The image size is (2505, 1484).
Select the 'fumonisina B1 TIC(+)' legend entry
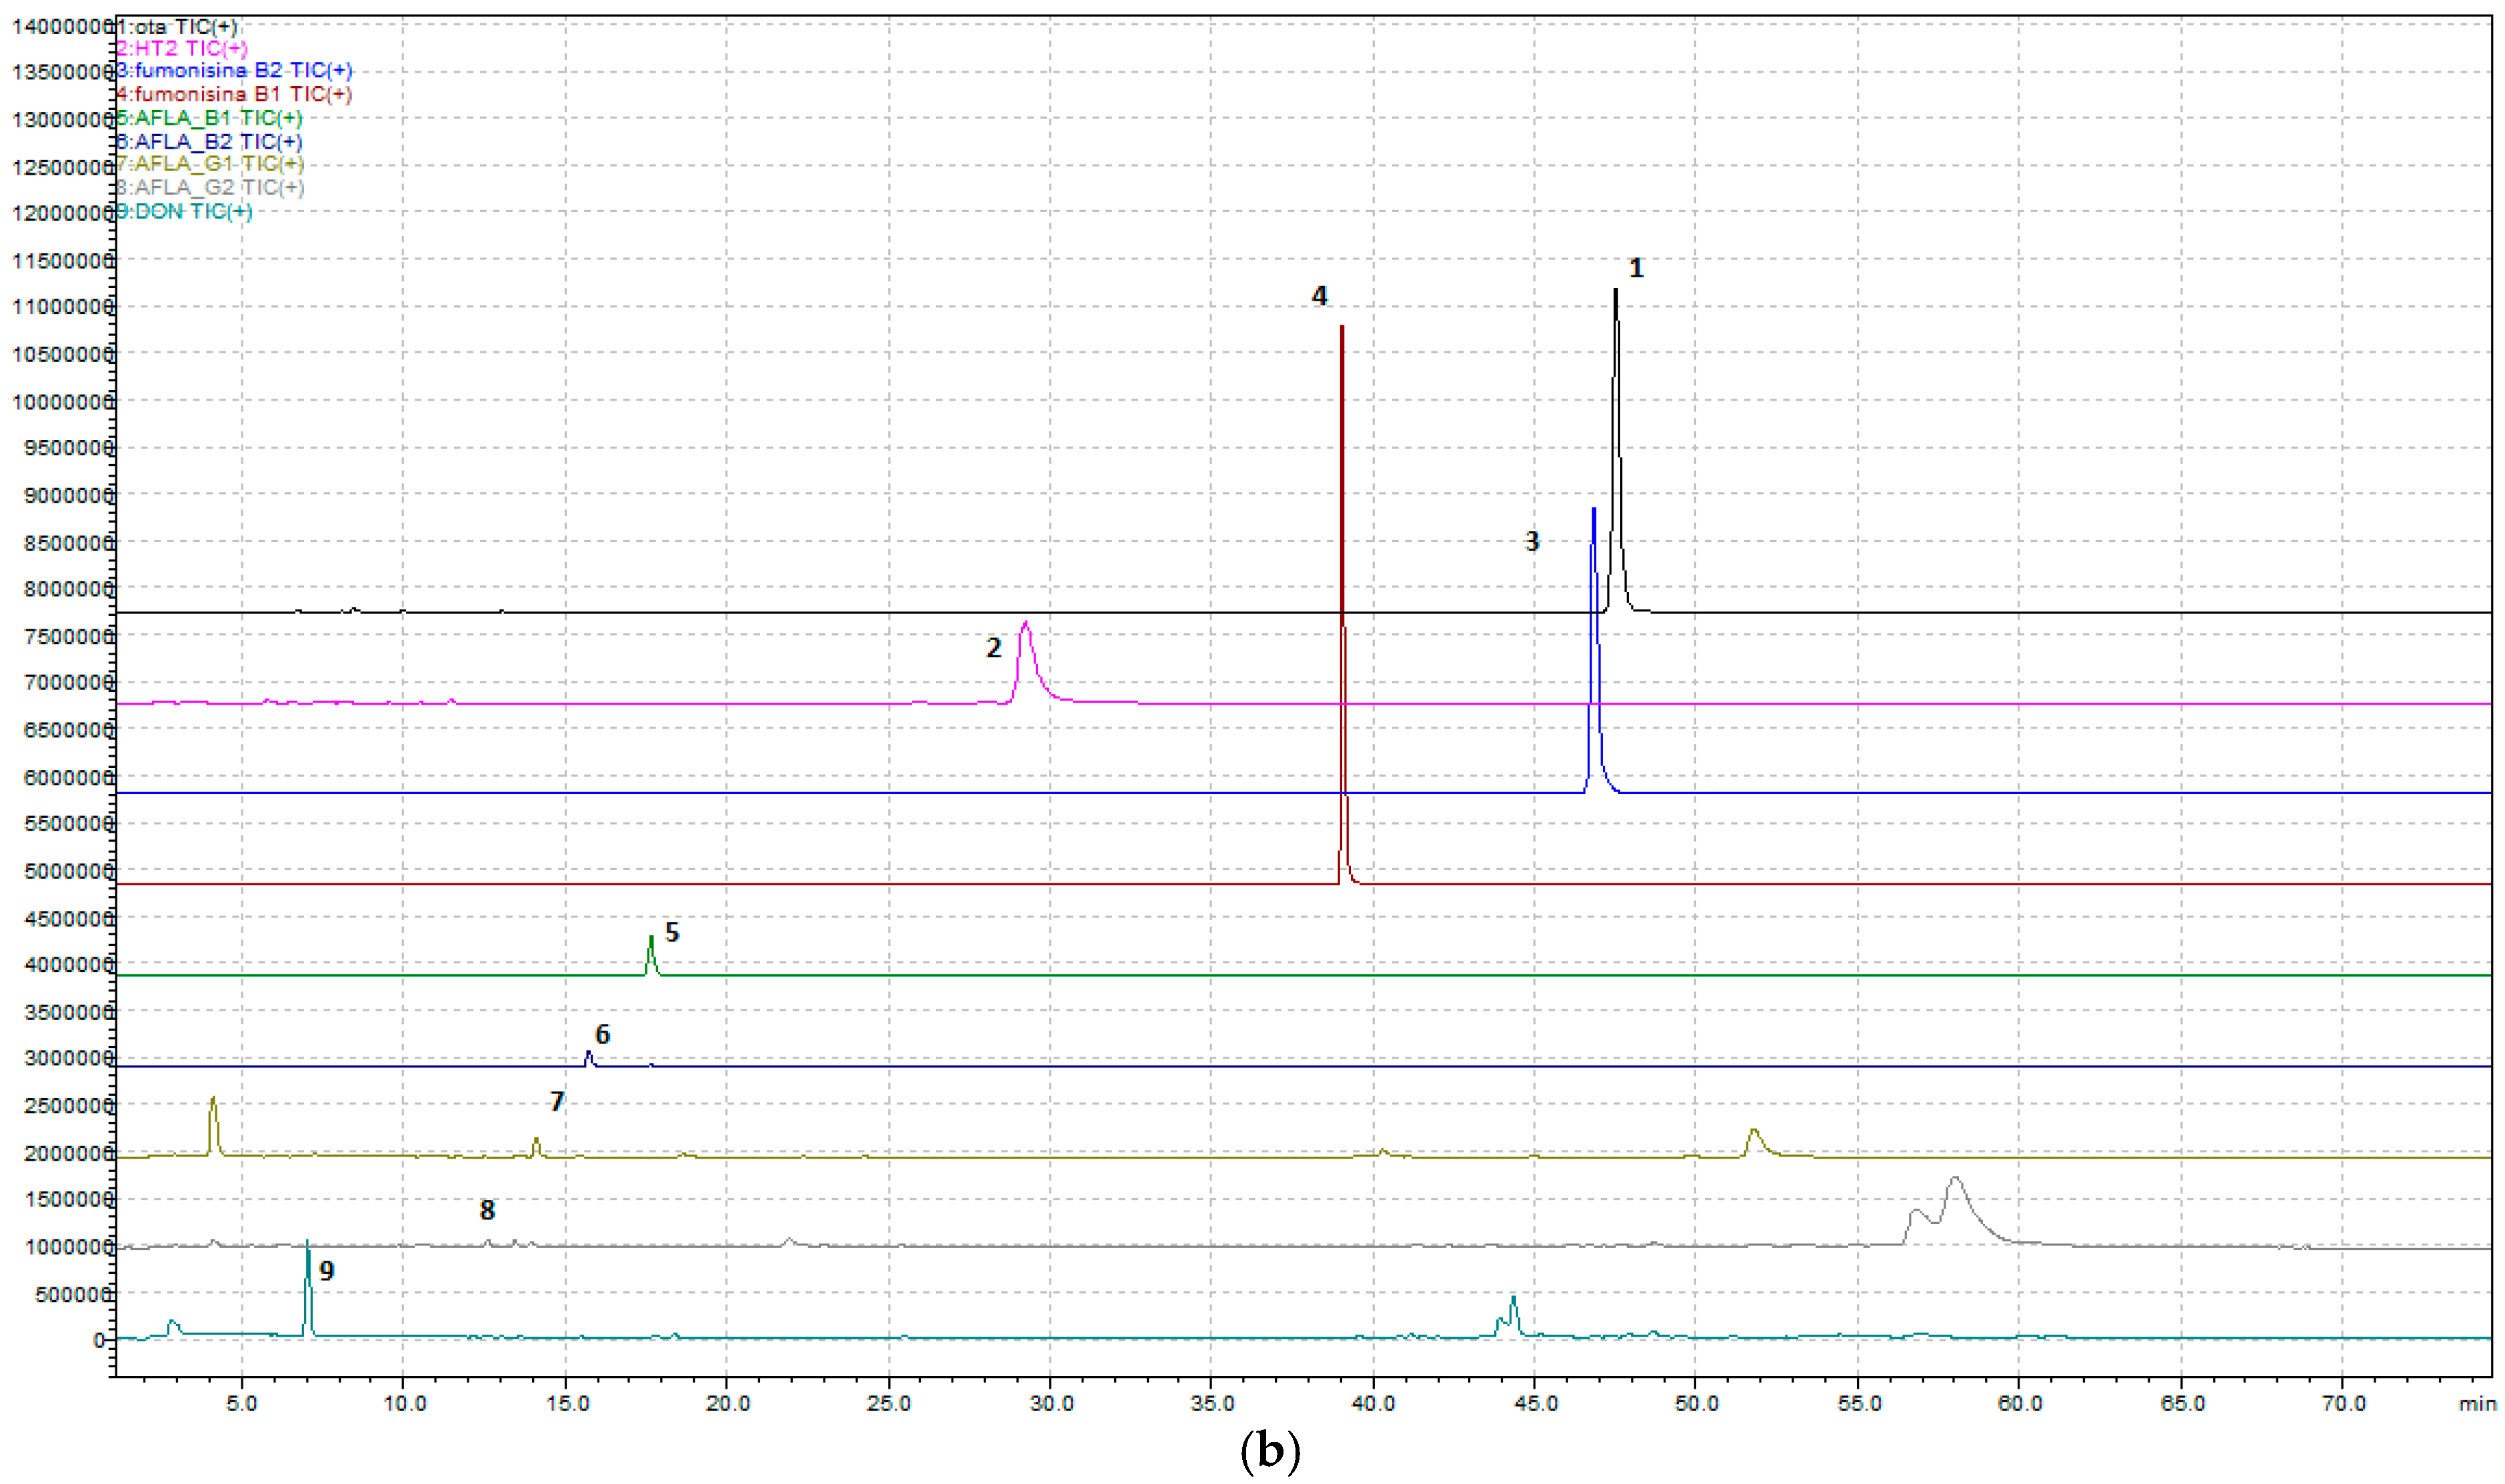[235, 94]
